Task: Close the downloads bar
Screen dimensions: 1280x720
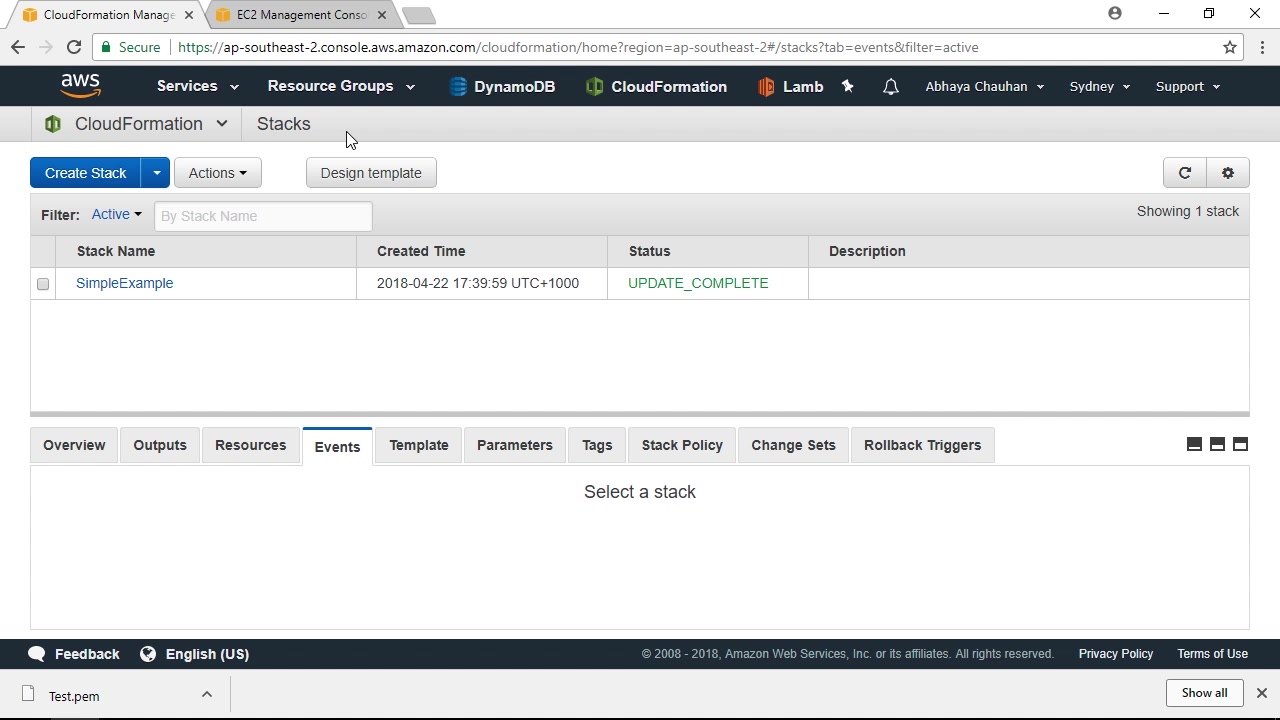Action: pyautogui.click(x=1262, y=693)
